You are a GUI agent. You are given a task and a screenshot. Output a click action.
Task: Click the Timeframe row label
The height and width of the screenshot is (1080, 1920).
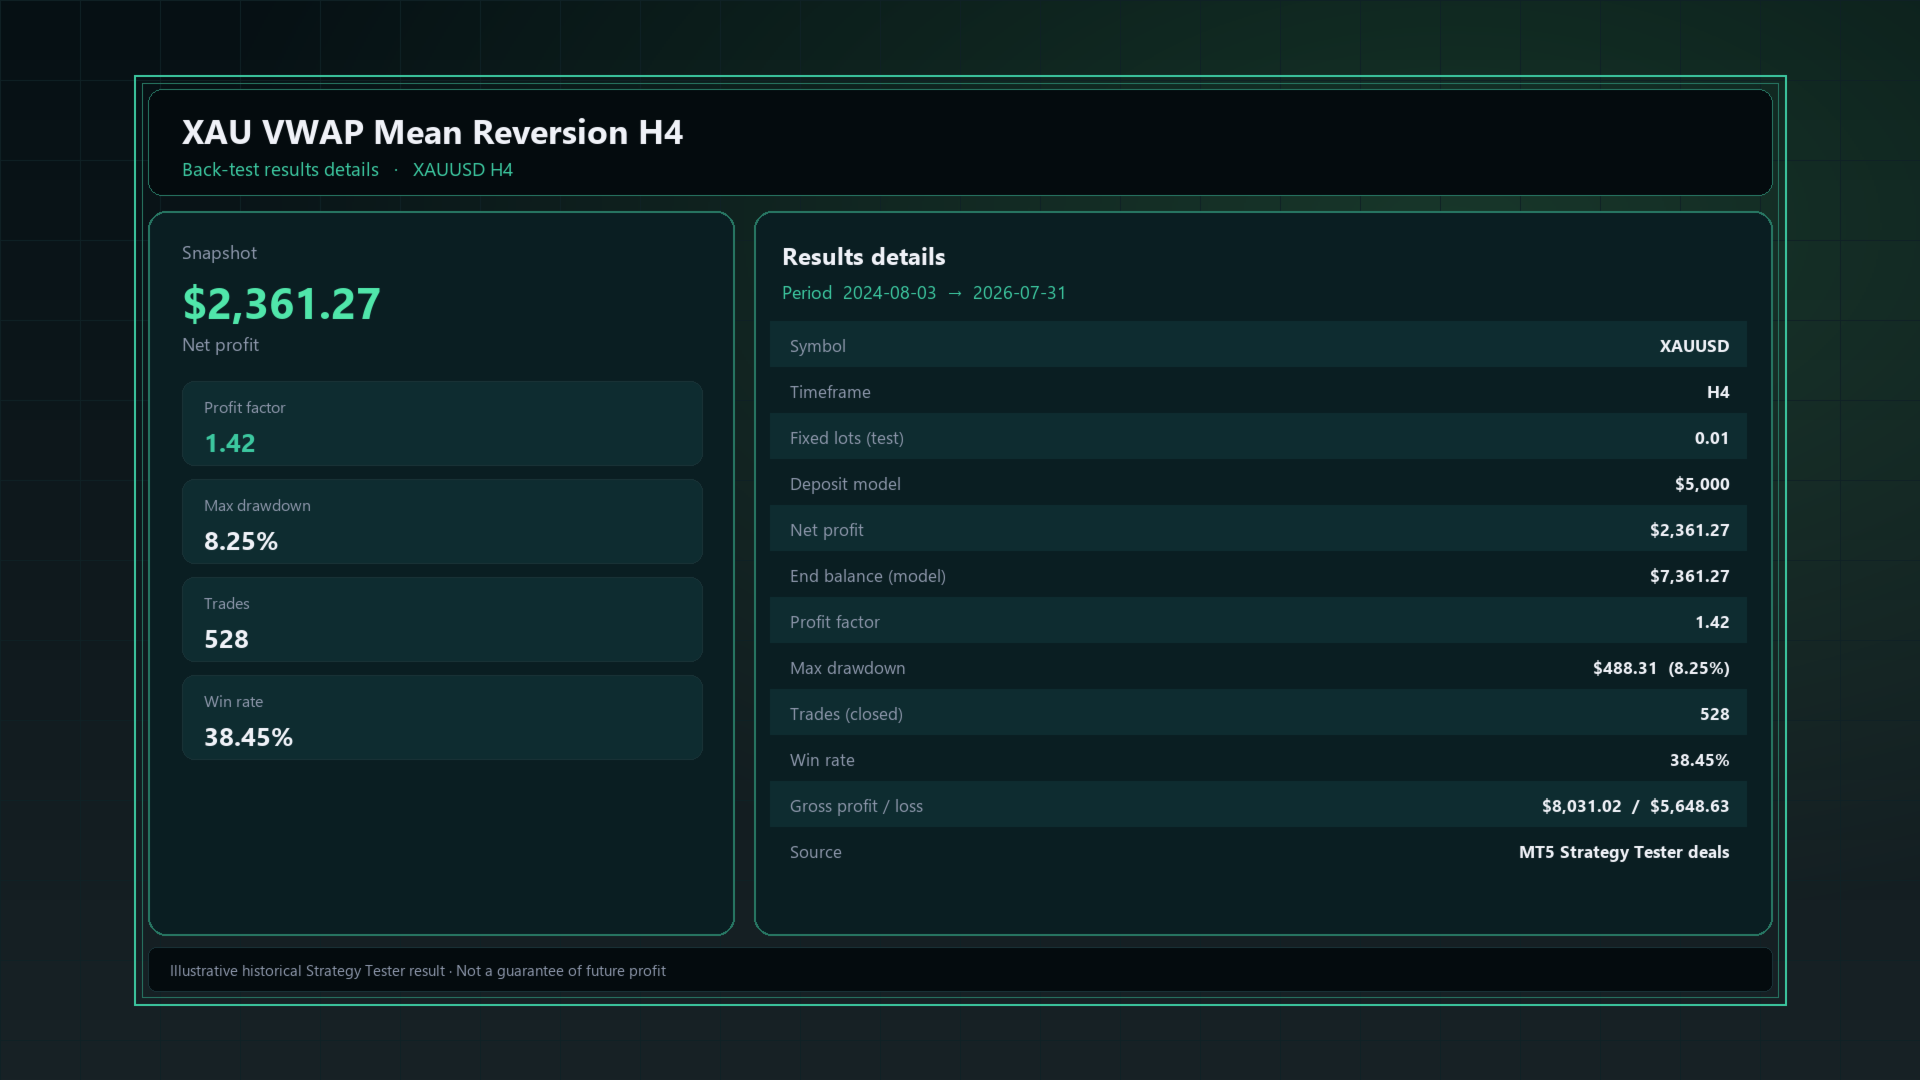pos(830,392)
